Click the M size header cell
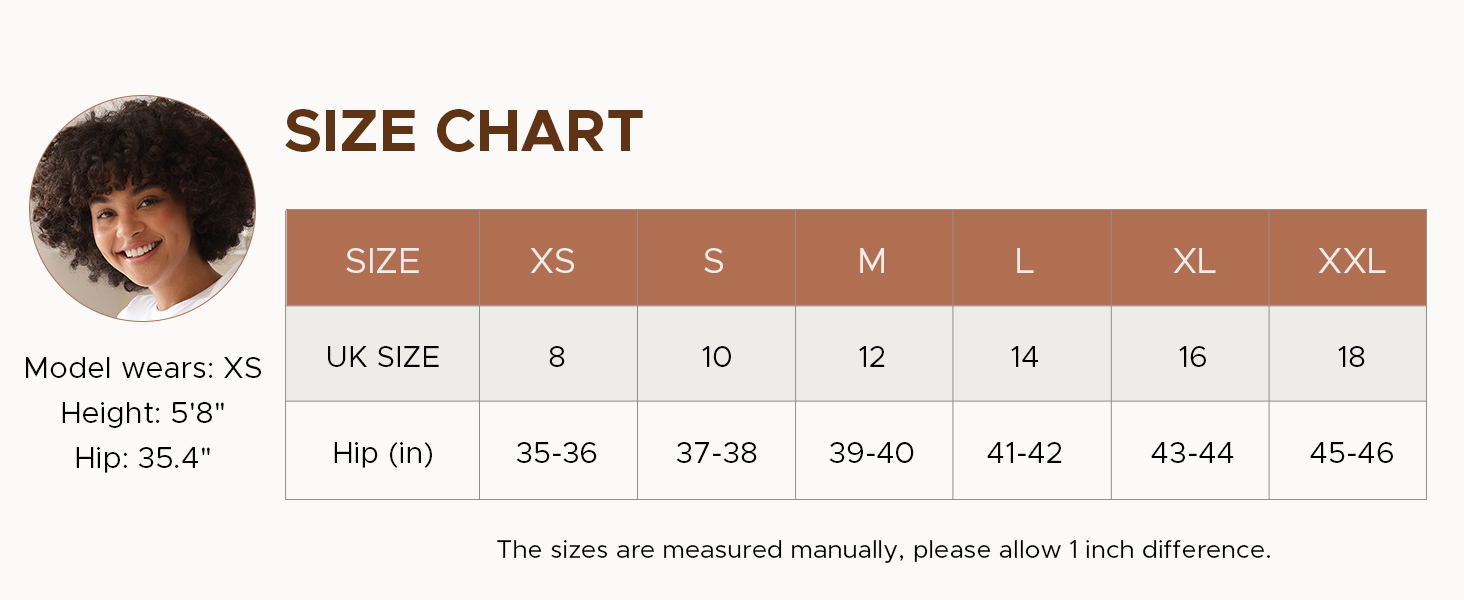This screenshot has width=1464, height=600. point(872,261)
